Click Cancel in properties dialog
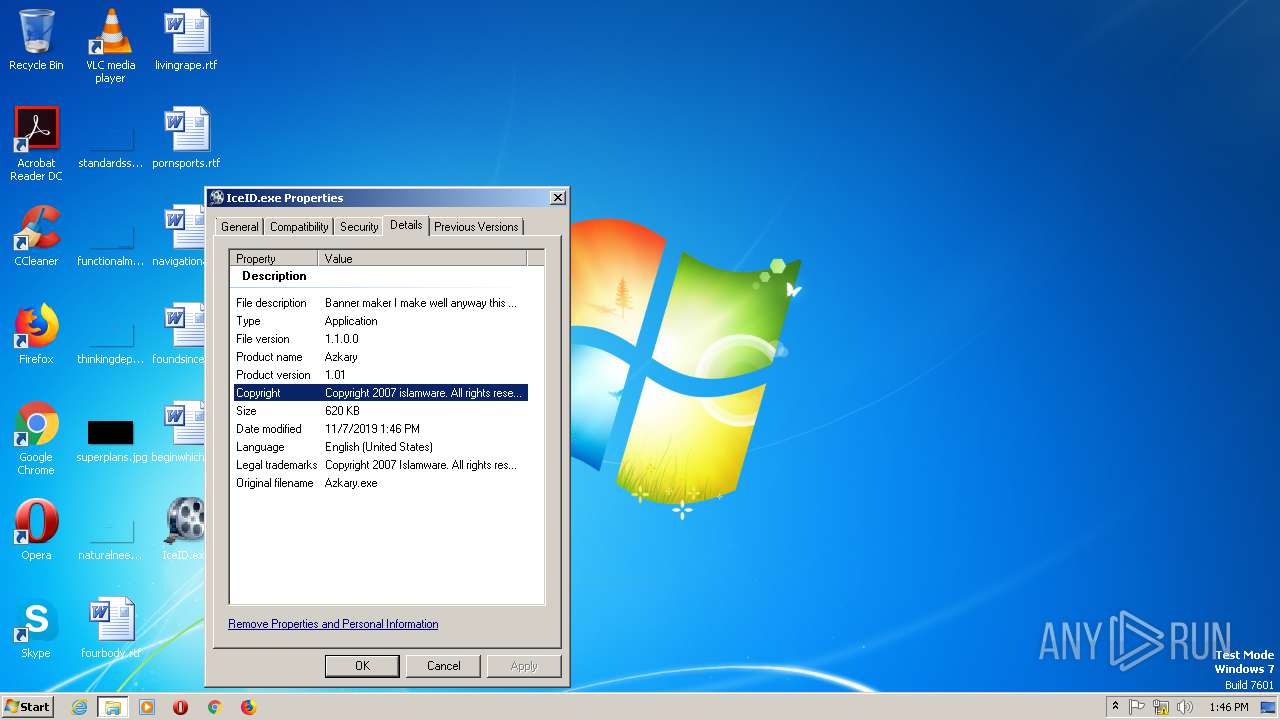 coord(443,666)
